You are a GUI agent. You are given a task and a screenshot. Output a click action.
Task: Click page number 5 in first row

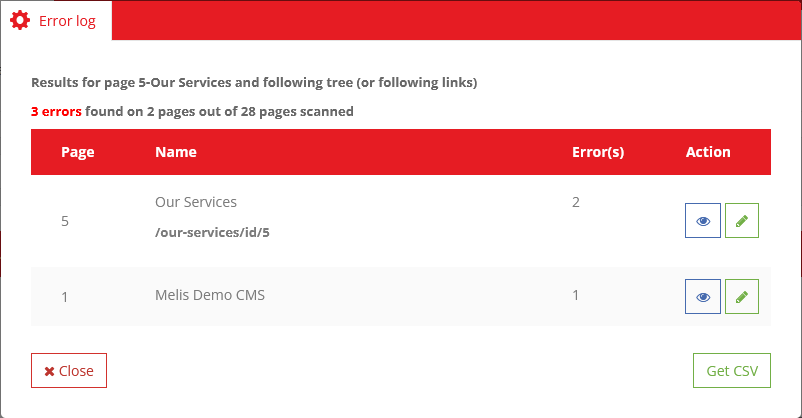65,221
